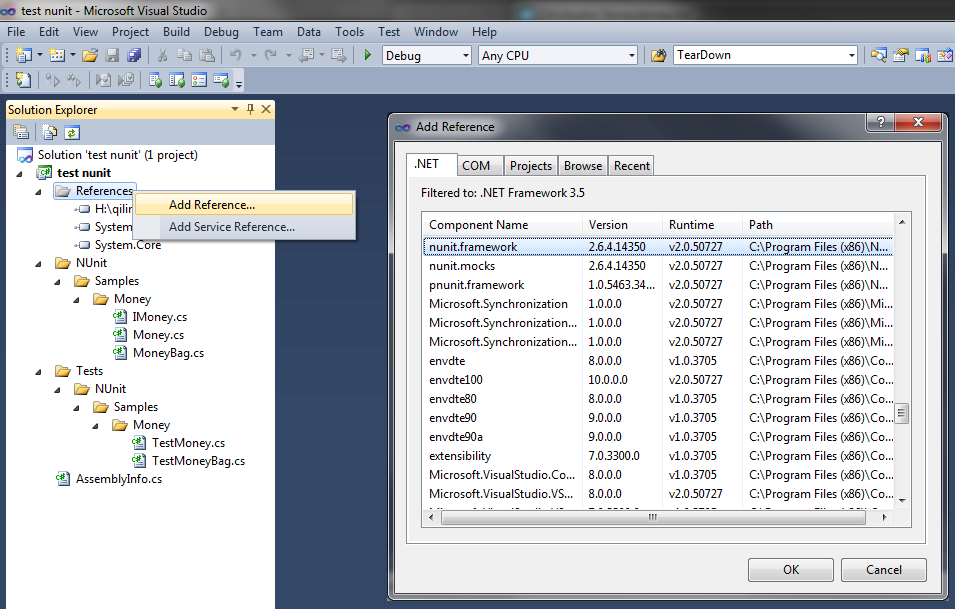Click the New Project toolbar icon
This screenshot has width=955, height=609.
tap(23, 55)
